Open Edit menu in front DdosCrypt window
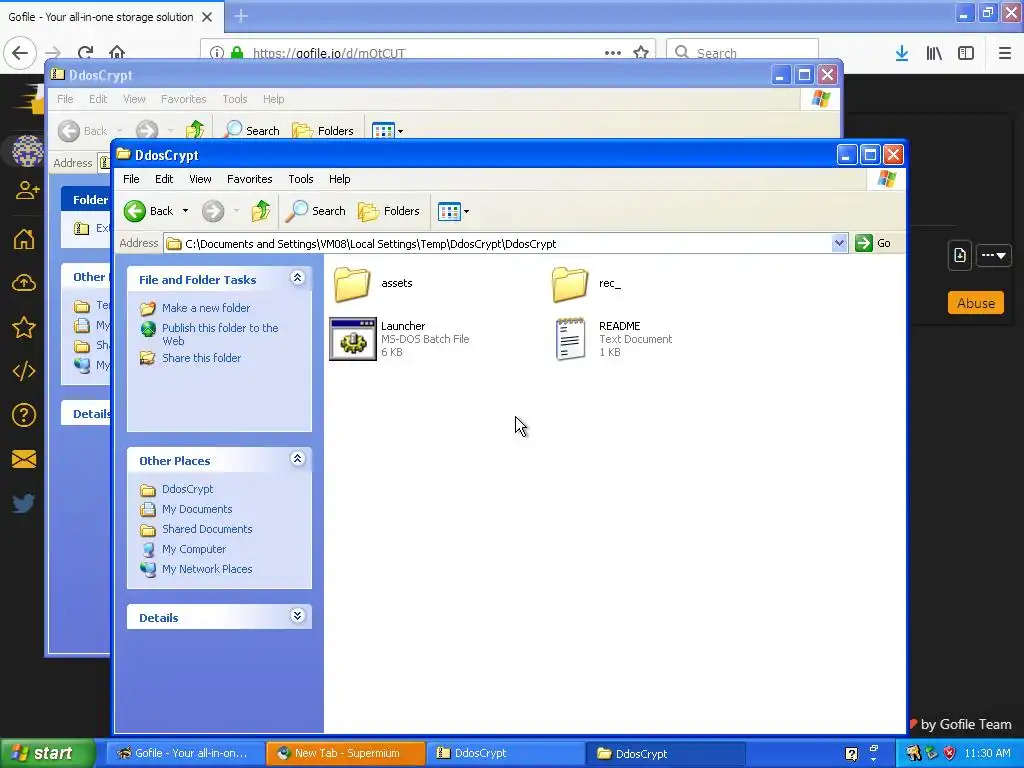This screenshot has width=1024, height=768. click(x=164, y=179)
